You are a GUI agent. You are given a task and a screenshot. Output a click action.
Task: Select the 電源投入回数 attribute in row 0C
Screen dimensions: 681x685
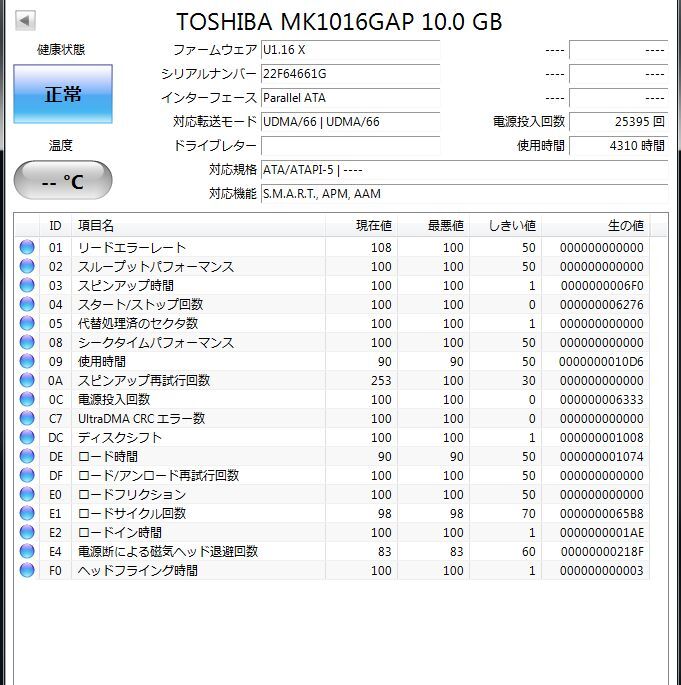tap(114, 400)
